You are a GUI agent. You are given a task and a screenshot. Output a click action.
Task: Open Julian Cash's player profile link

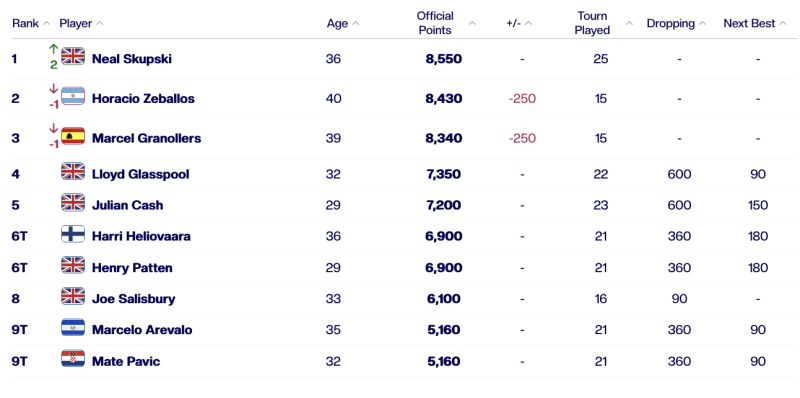(128, 205)
